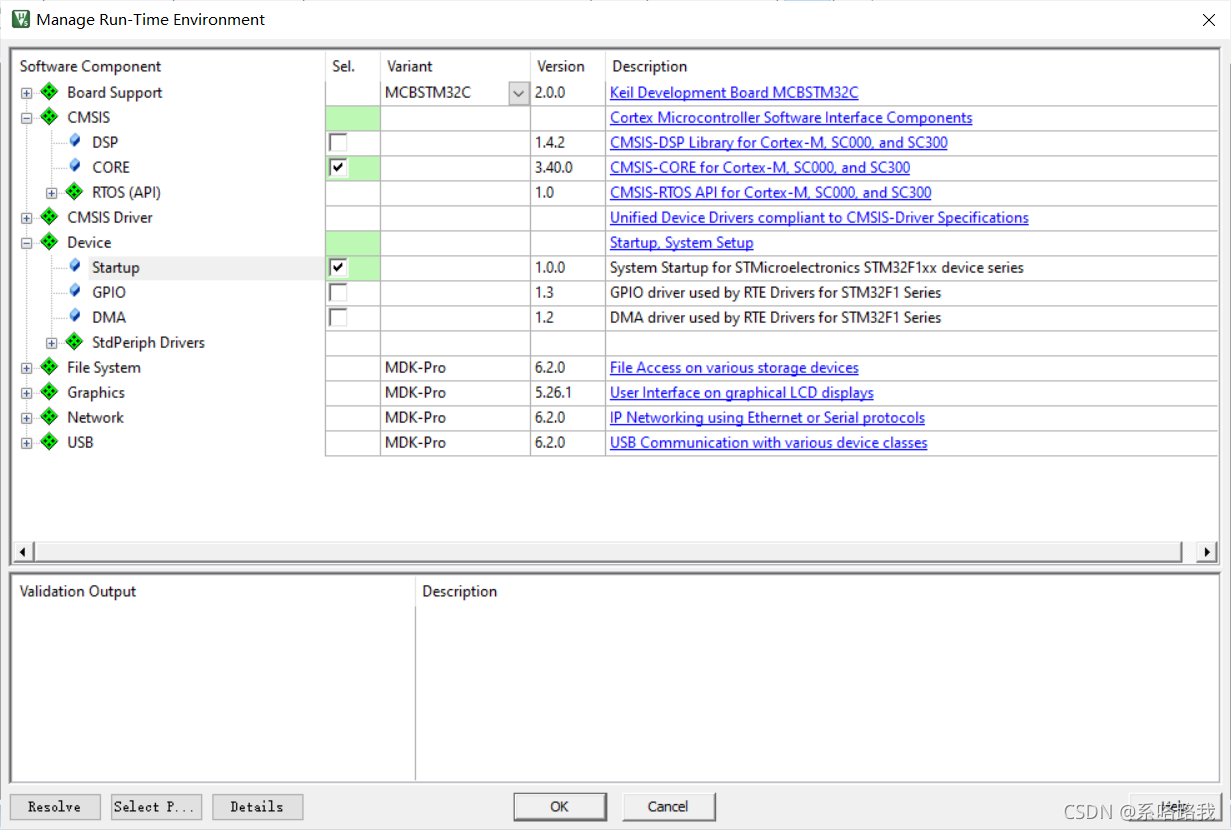The height and width of the screenshot is (830, 1231).
Task: Open the CMSIS-RTOS API link
Action: coord(771,192)
